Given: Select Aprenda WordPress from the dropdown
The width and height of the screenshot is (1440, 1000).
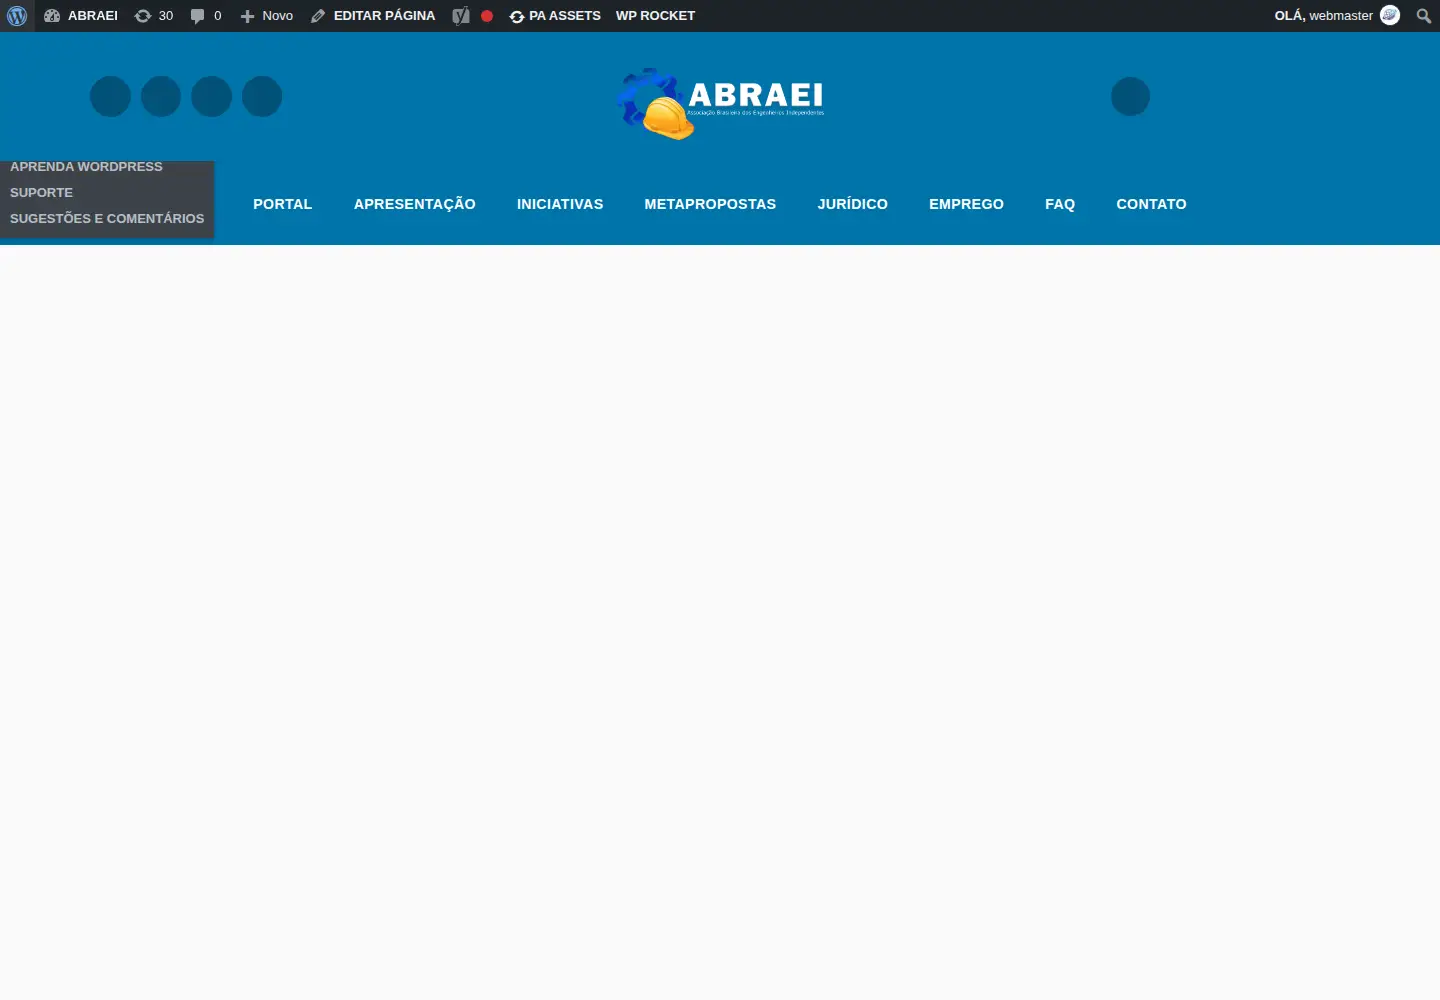Looking at the screenshot, I should point(86,167).
